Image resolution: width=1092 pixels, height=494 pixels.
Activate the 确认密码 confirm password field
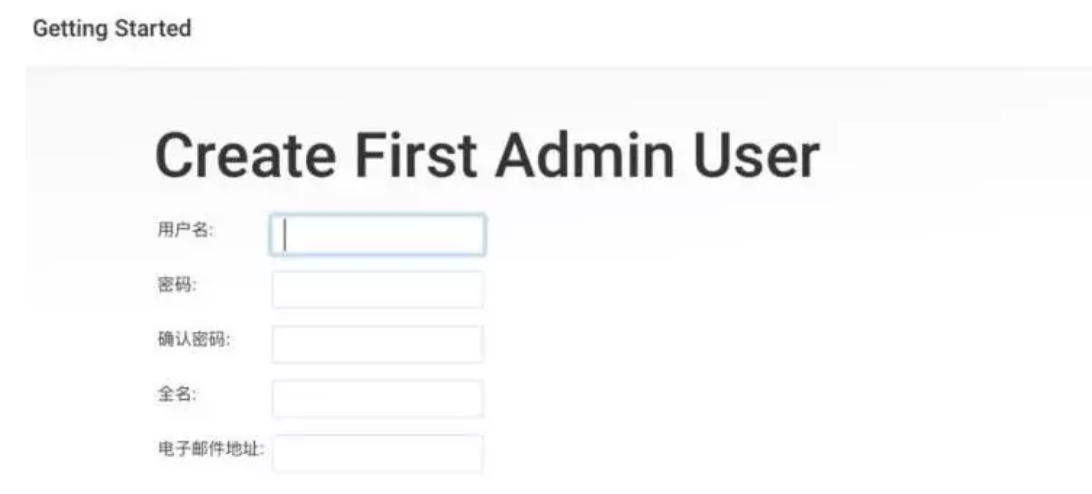pyautogui.click(x=377, y=344)
